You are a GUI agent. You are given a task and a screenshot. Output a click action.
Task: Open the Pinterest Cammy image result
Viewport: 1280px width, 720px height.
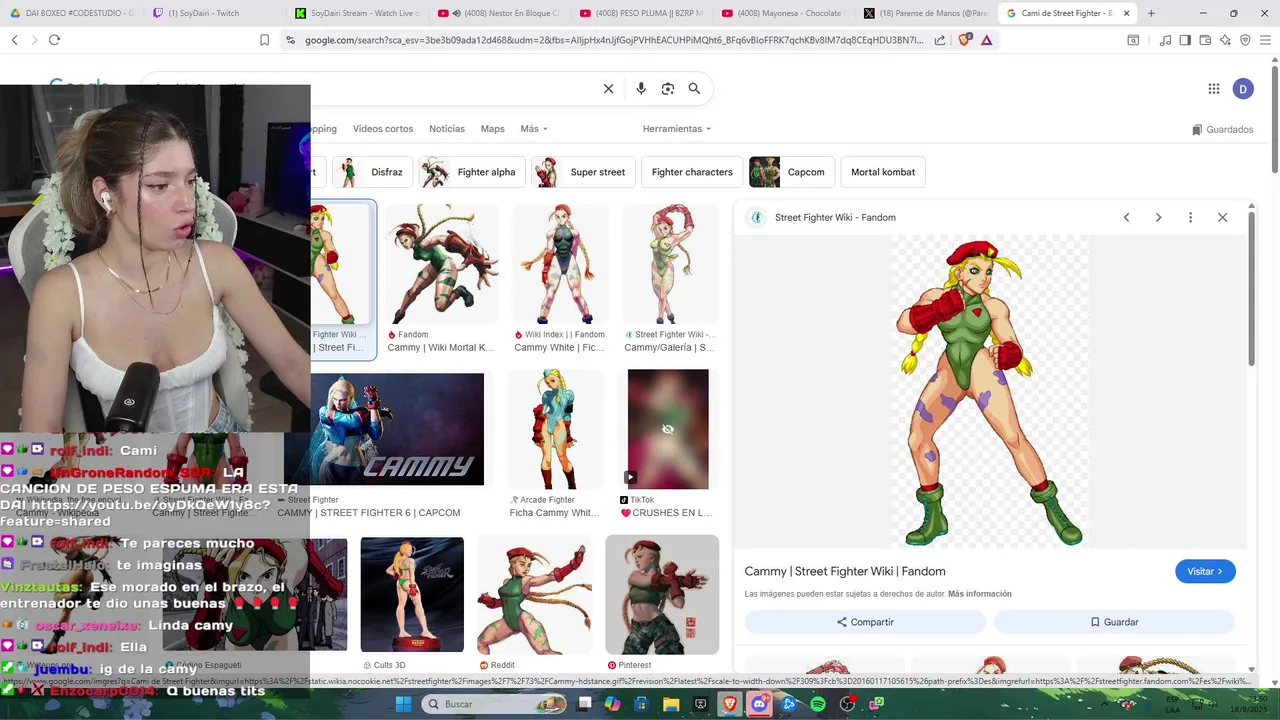coord(662,595)
